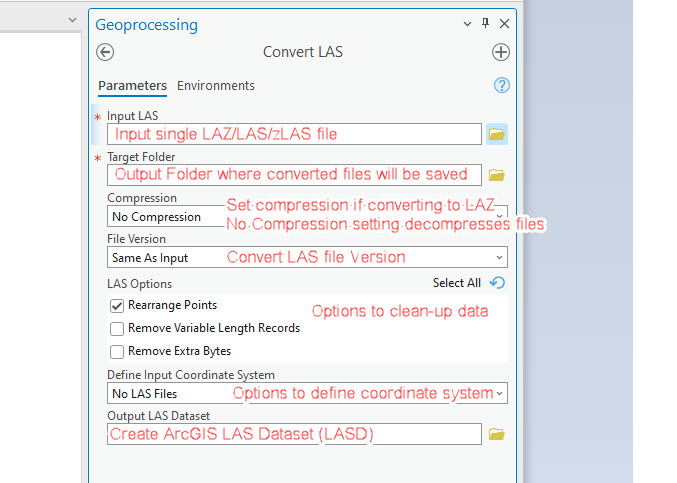Click the plus icon beside Convert LAS

click(501, 52)
